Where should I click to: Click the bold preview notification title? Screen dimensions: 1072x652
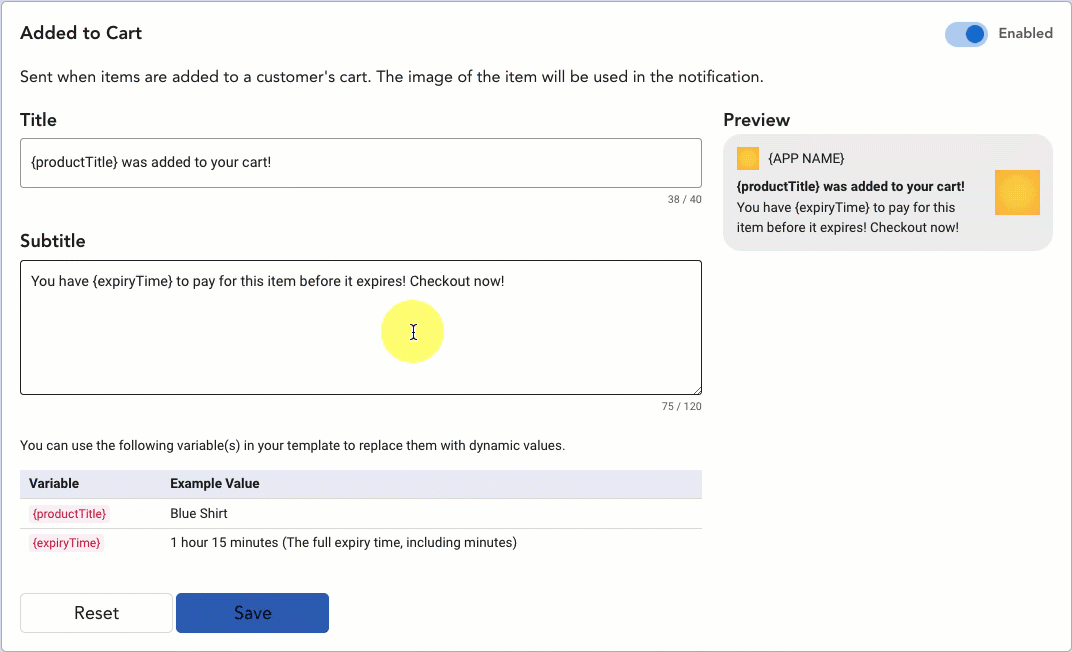coord(850,187)
